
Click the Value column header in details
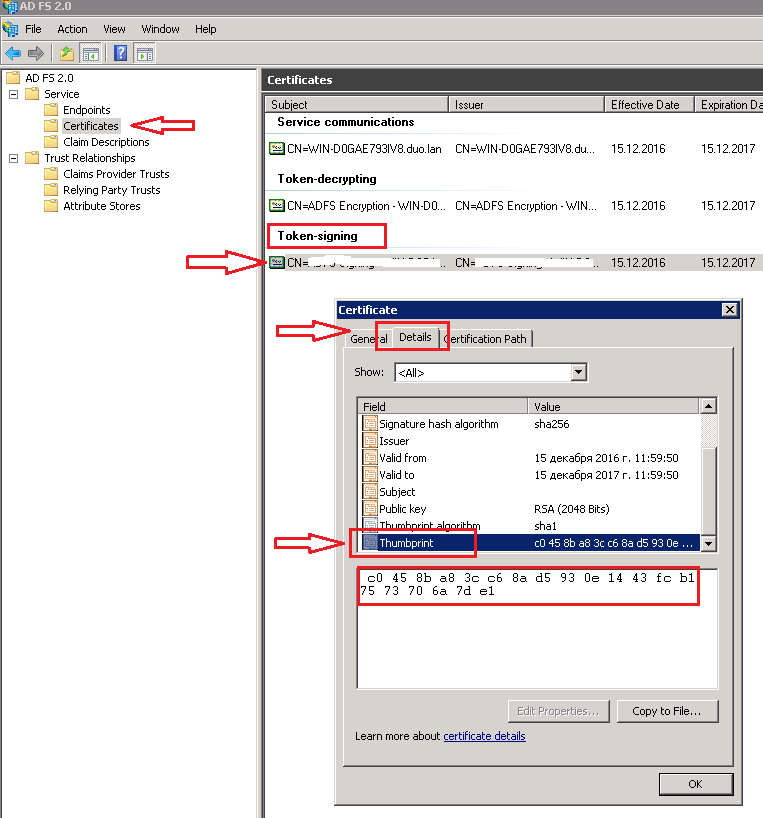pos(614,406)
